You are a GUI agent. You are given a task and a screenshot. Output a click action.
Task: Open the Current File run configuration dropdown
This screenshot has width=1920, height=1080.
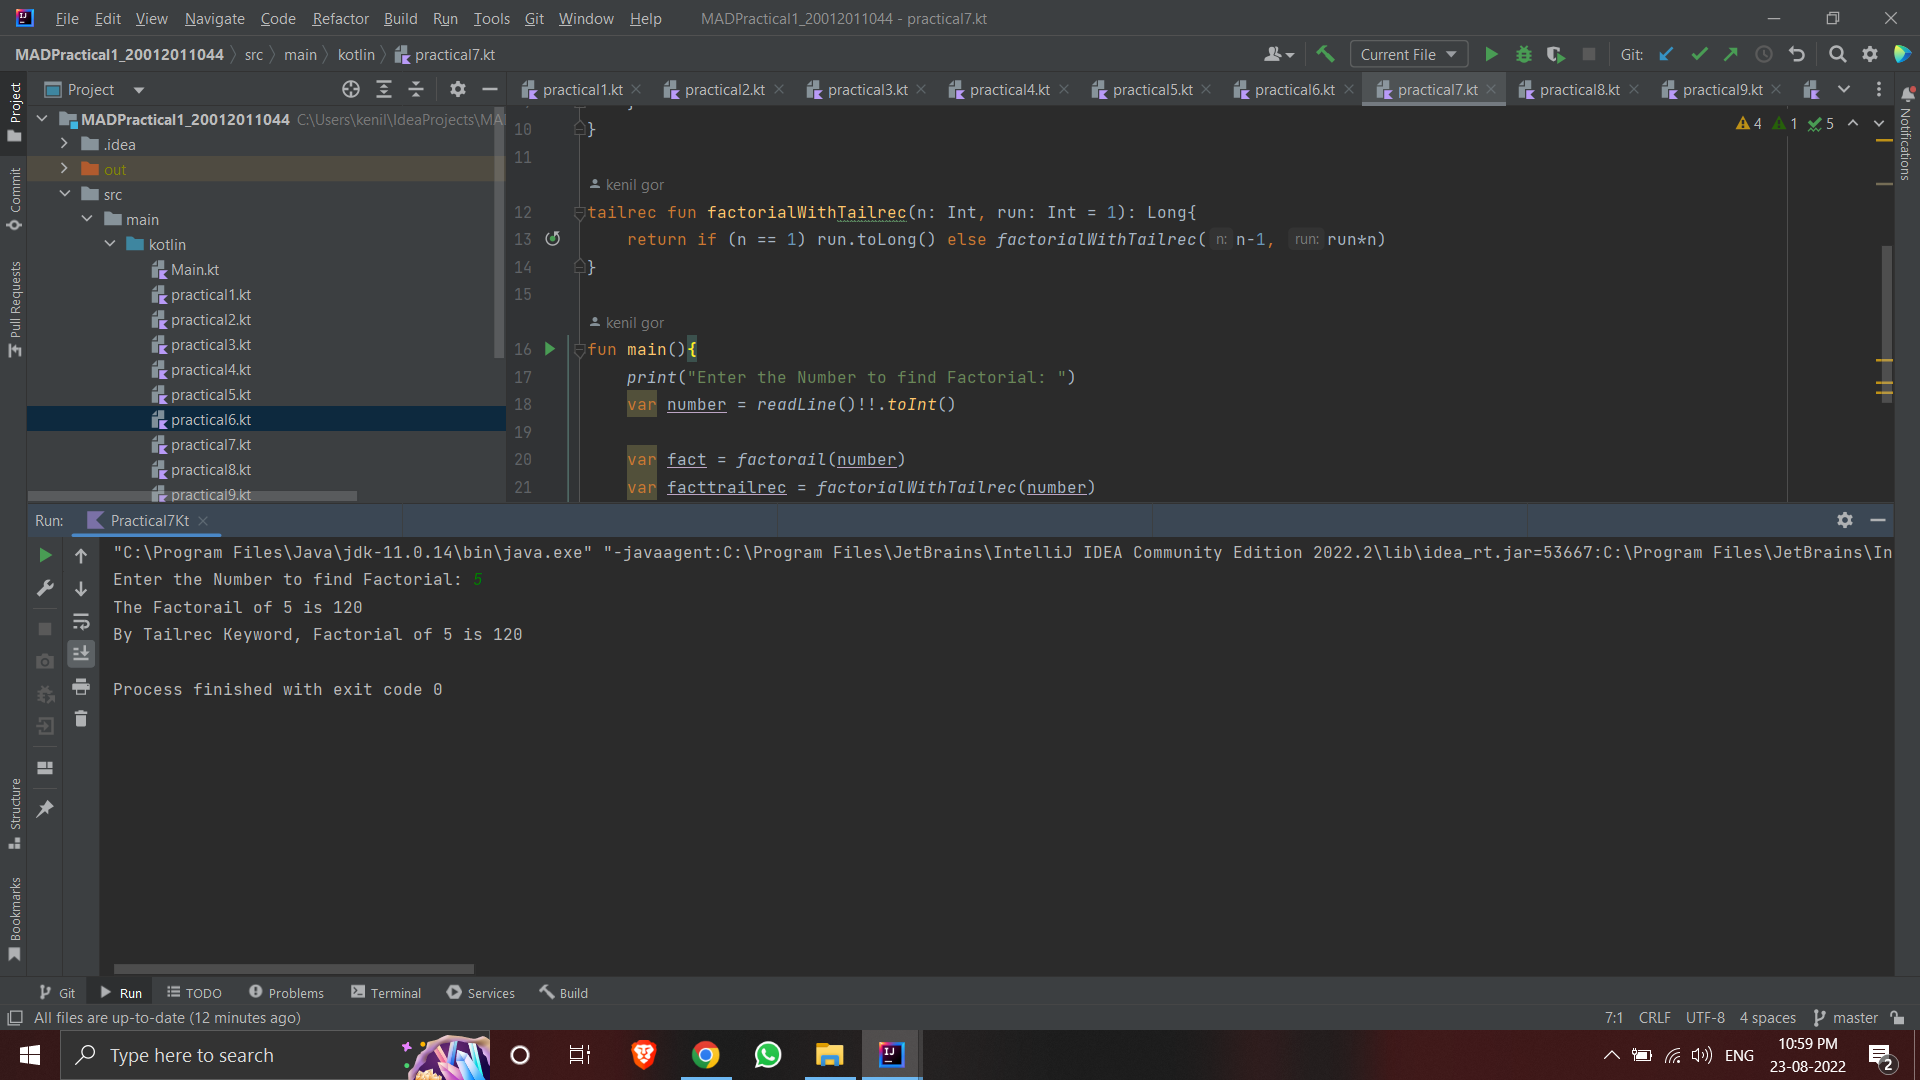[1408, 54]
